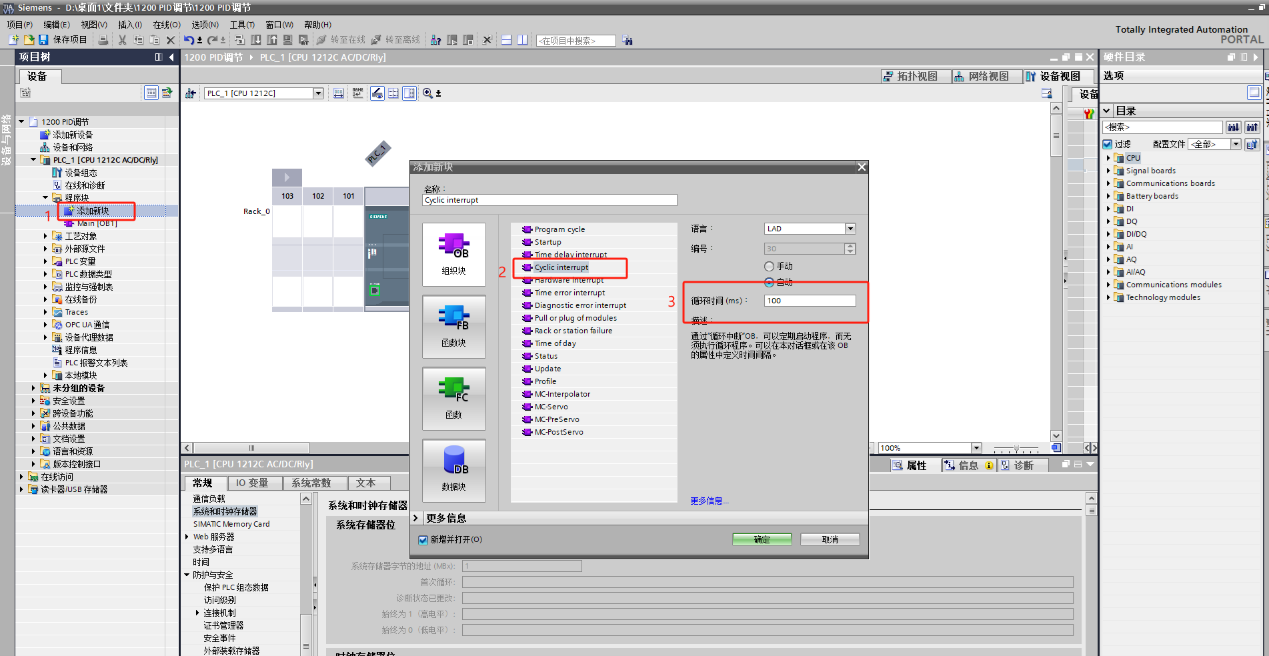
Task: Open the 更多信息... link
Action: tap(709, 500)
